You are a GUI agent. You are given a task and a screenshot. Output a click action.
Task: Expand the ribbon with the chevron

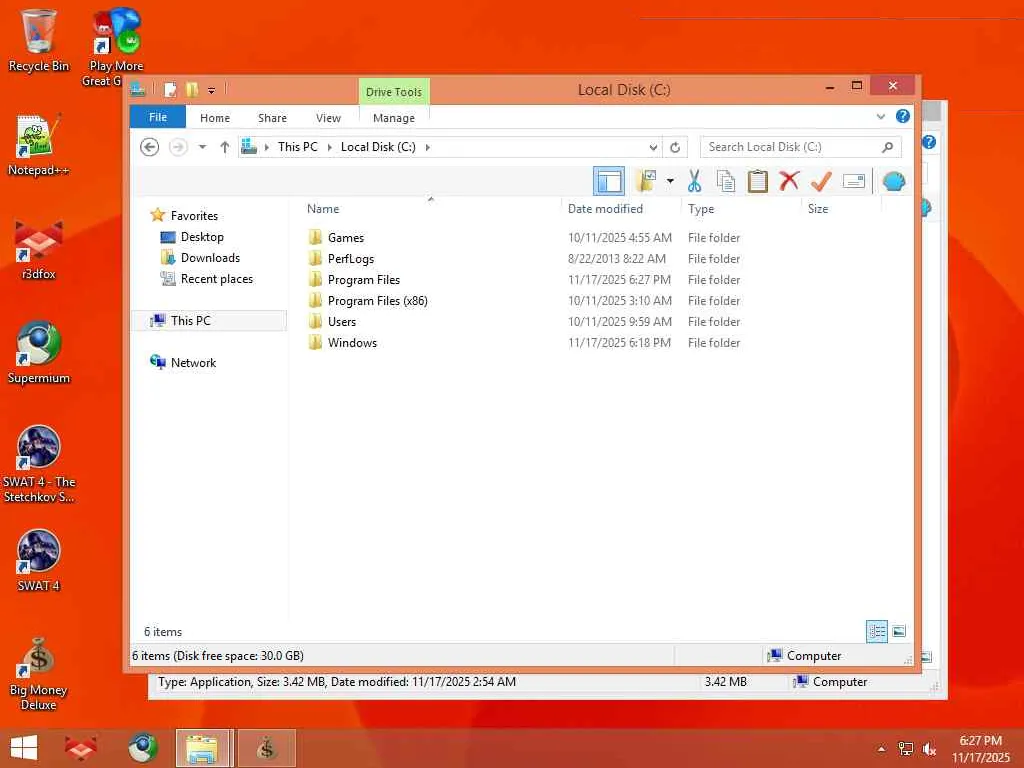(x=881, y=116)
